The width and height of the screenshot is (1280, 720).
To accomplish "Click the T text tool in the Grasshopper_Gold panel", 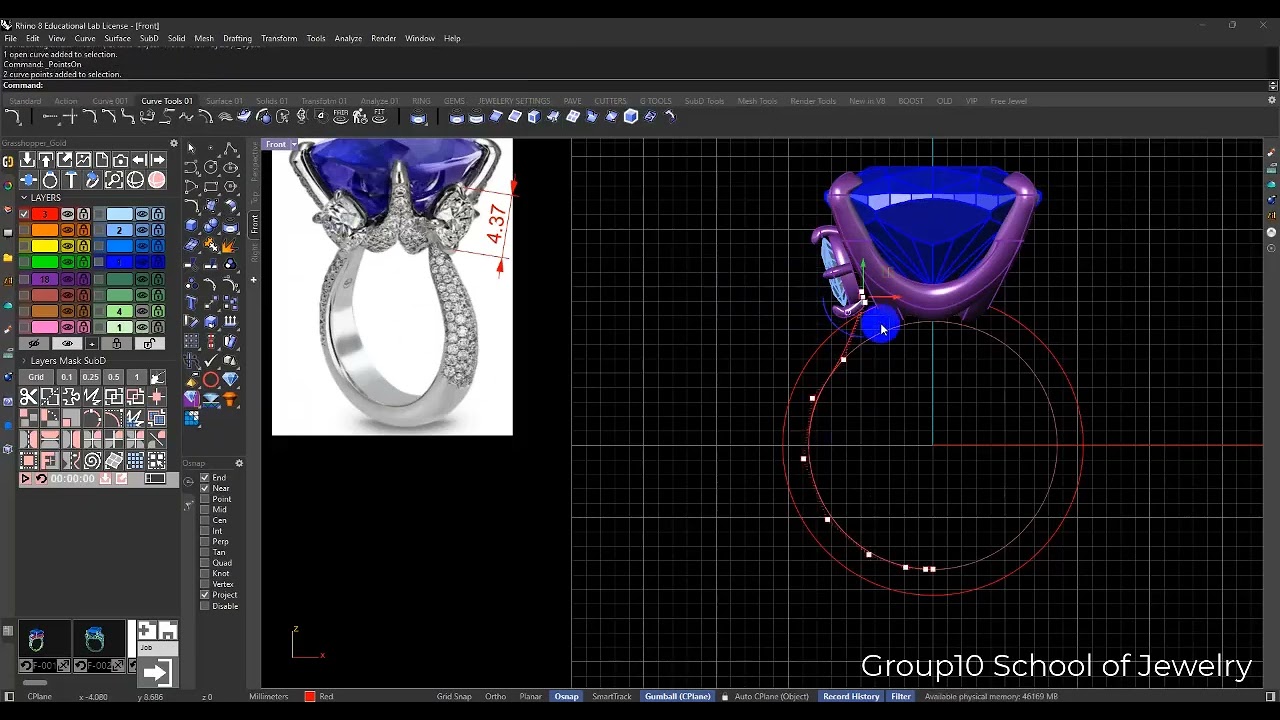I will pyautogui.click(x=71, y=180).
